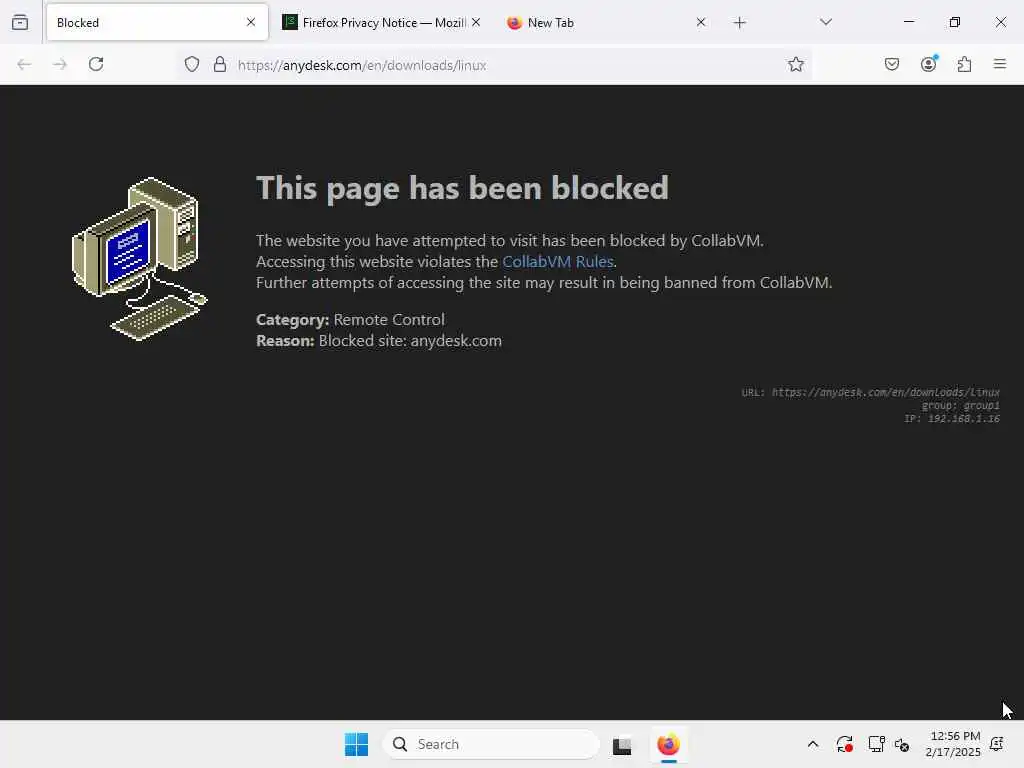Click the URL debug line text

pyautogui.click(x=871, y=392)
